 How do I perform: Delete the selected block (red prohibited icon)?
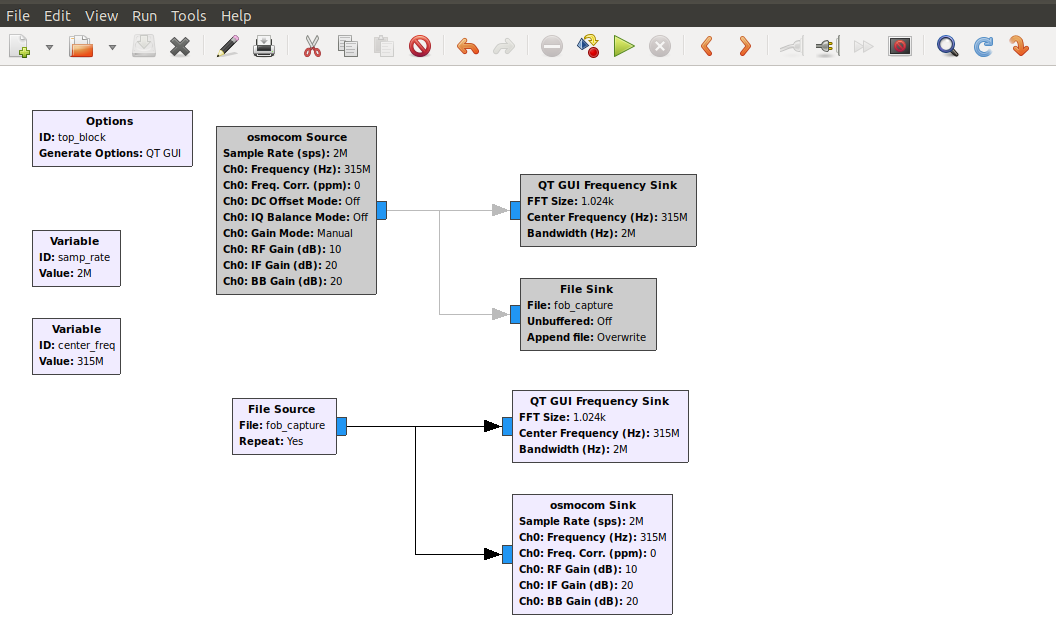point(420,46)
